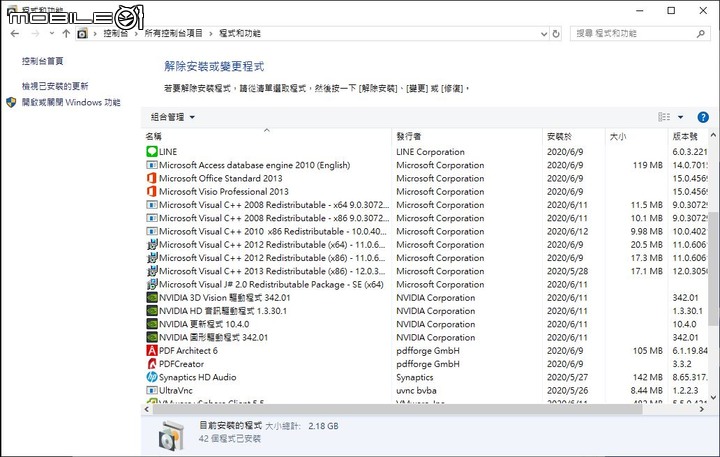Select Microsoft Visual C++ 2008 x86 row
Image resolution: width=720 pixels, height=457 pixels.
[x=425, y=218]
